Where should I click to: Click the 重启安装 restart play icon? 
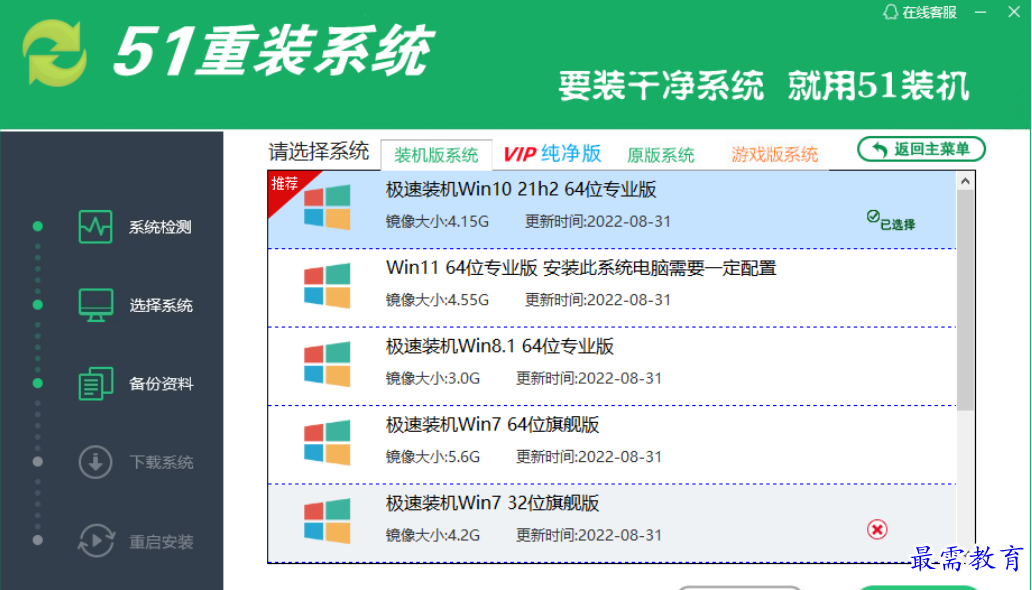(96, 541)
